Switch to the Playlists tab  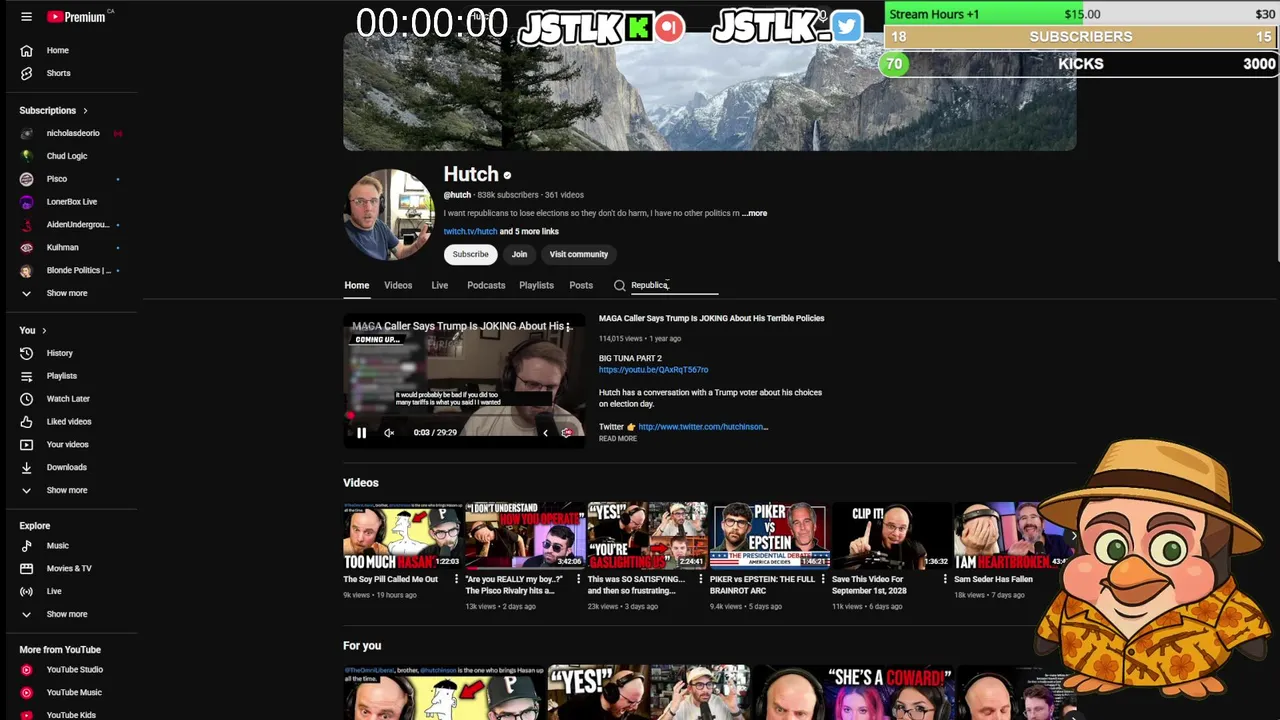coord(536,285)
